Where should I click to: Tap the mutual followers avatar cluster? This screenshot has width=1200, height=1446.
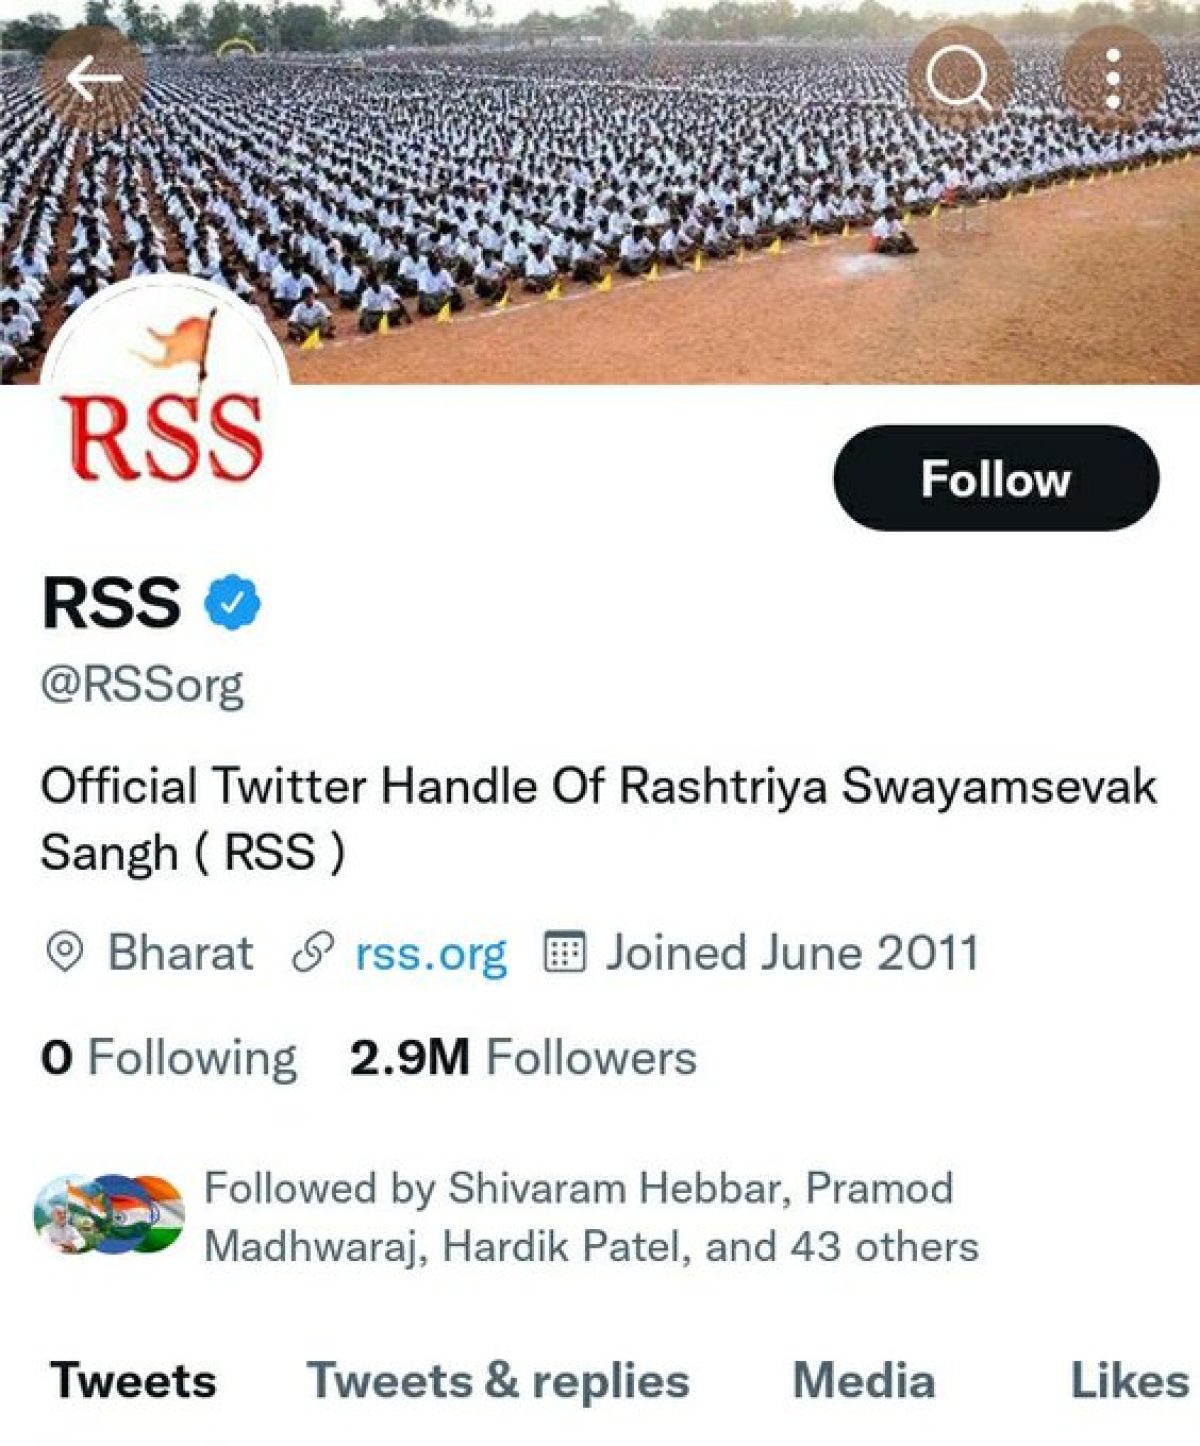coord(109,1215)
